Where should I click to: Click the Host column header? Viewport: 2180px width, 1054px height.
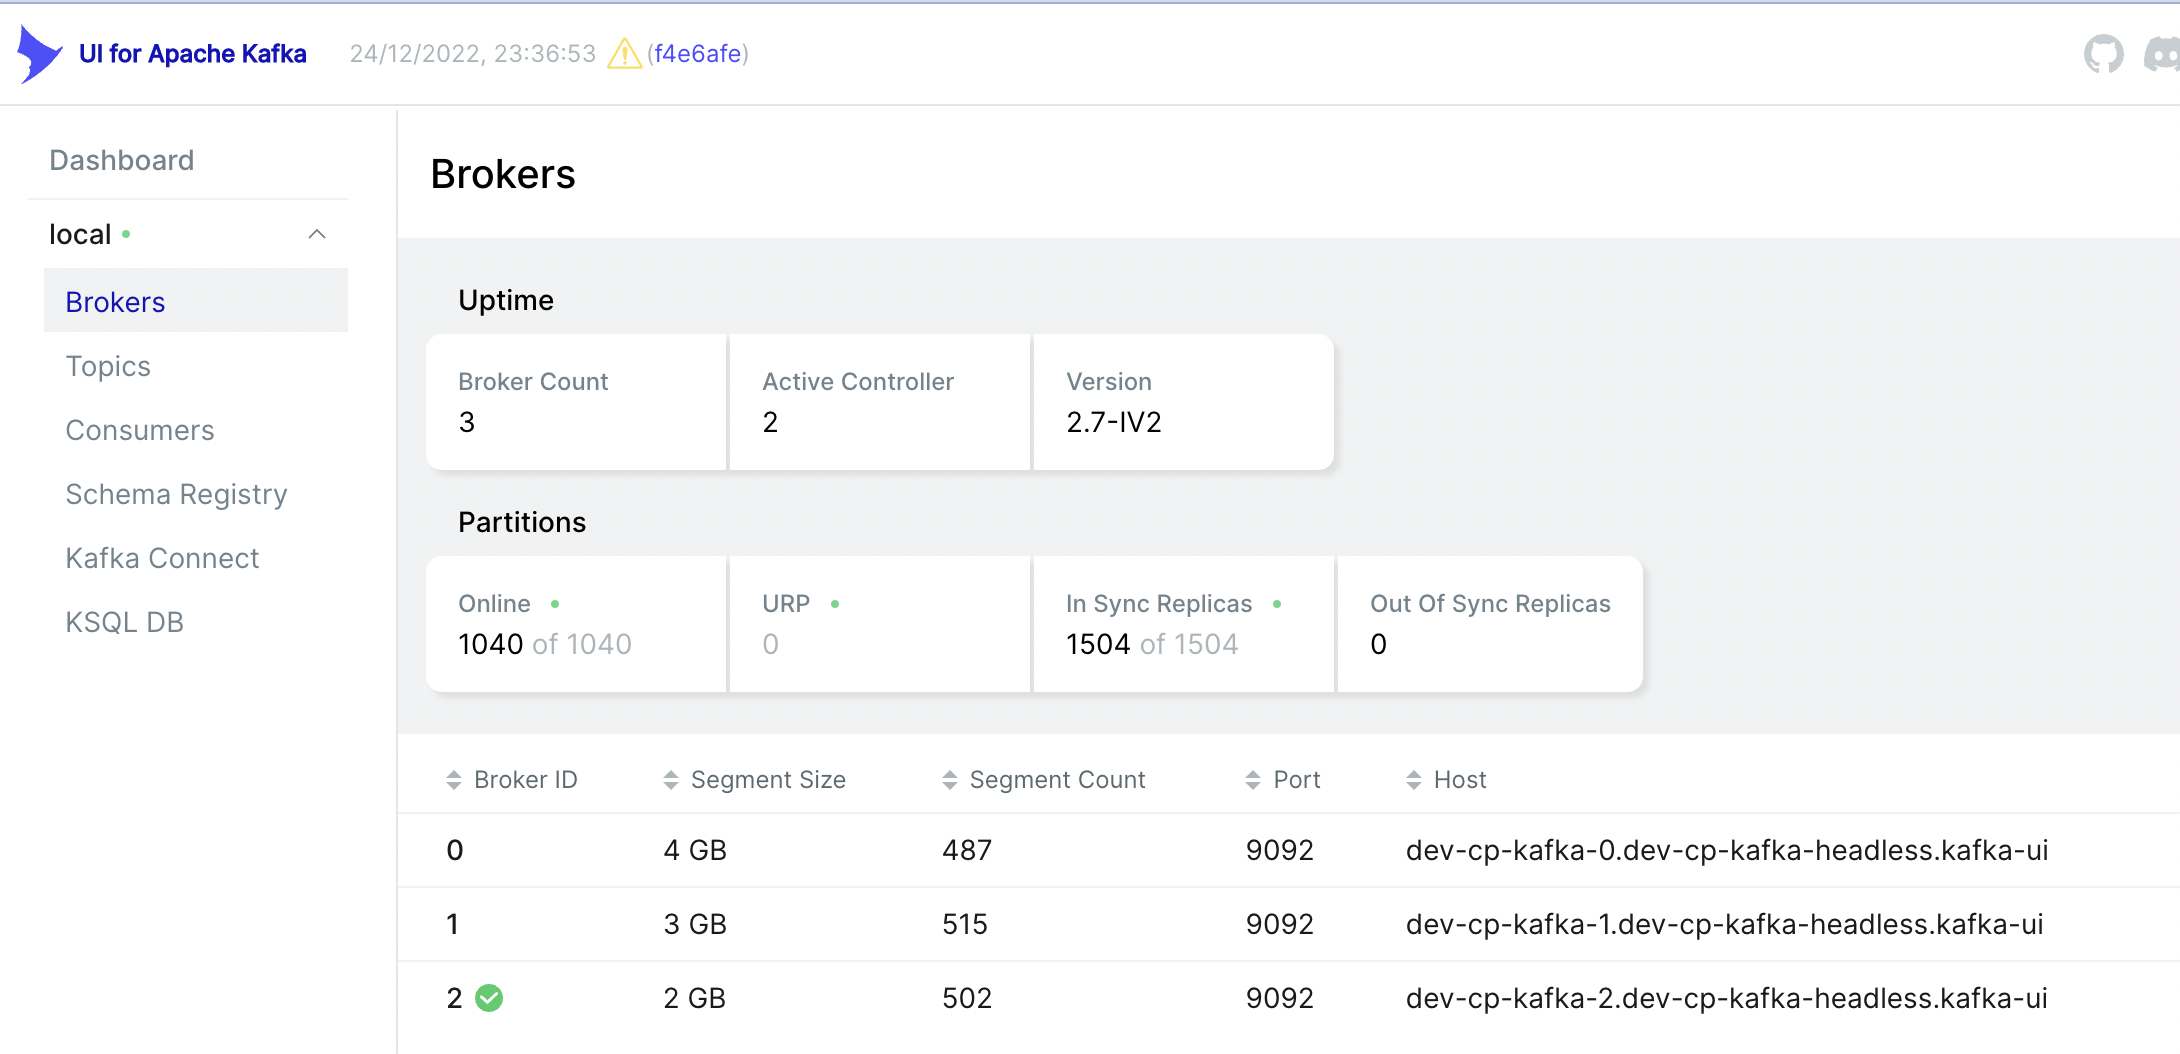[1460, 780]
